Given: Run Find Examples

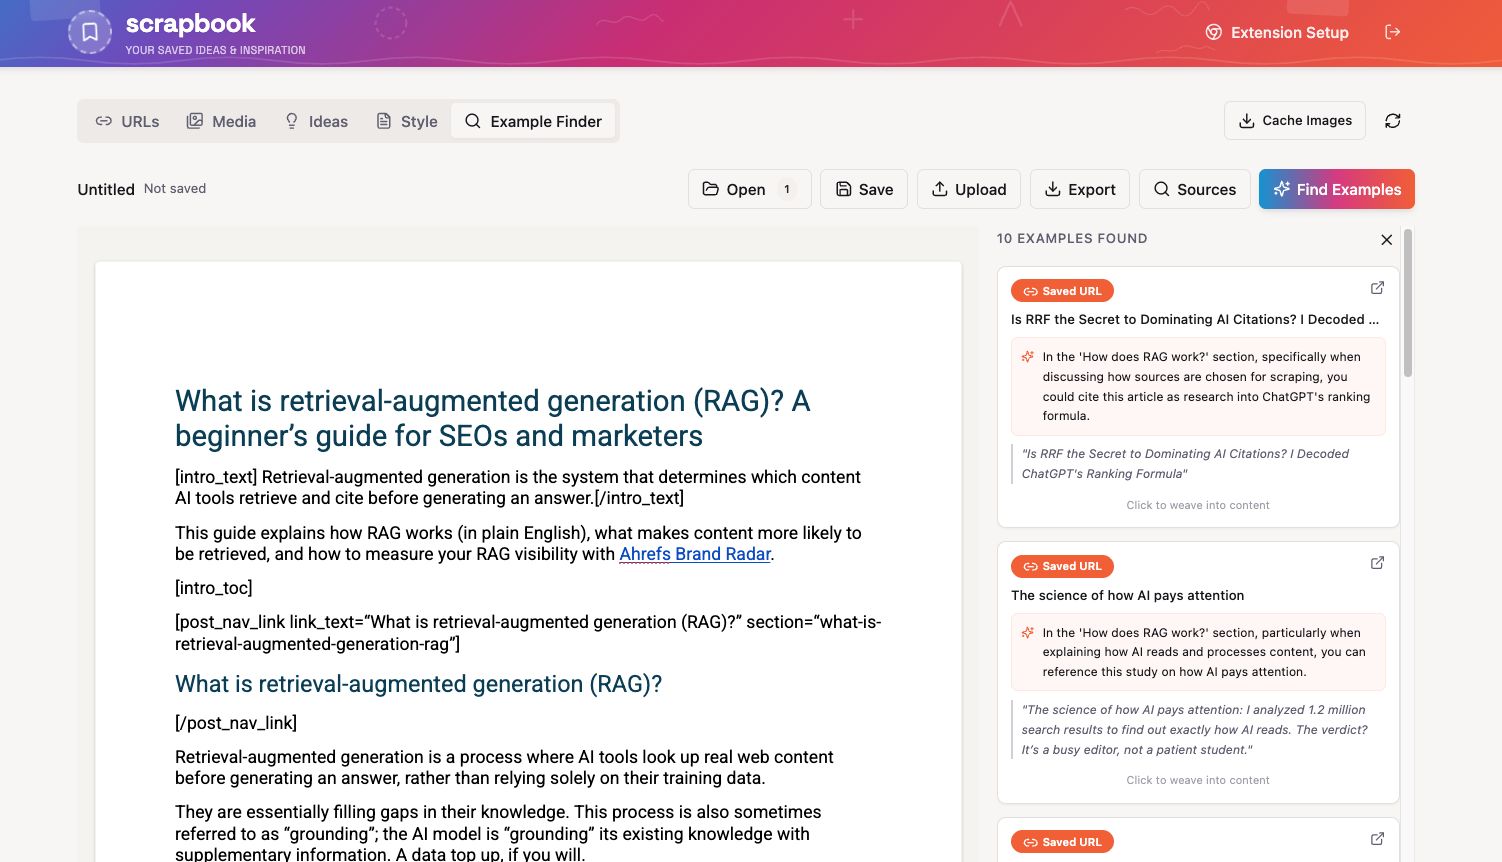Looking at the screenshot, I should [x=1336, y=189].
